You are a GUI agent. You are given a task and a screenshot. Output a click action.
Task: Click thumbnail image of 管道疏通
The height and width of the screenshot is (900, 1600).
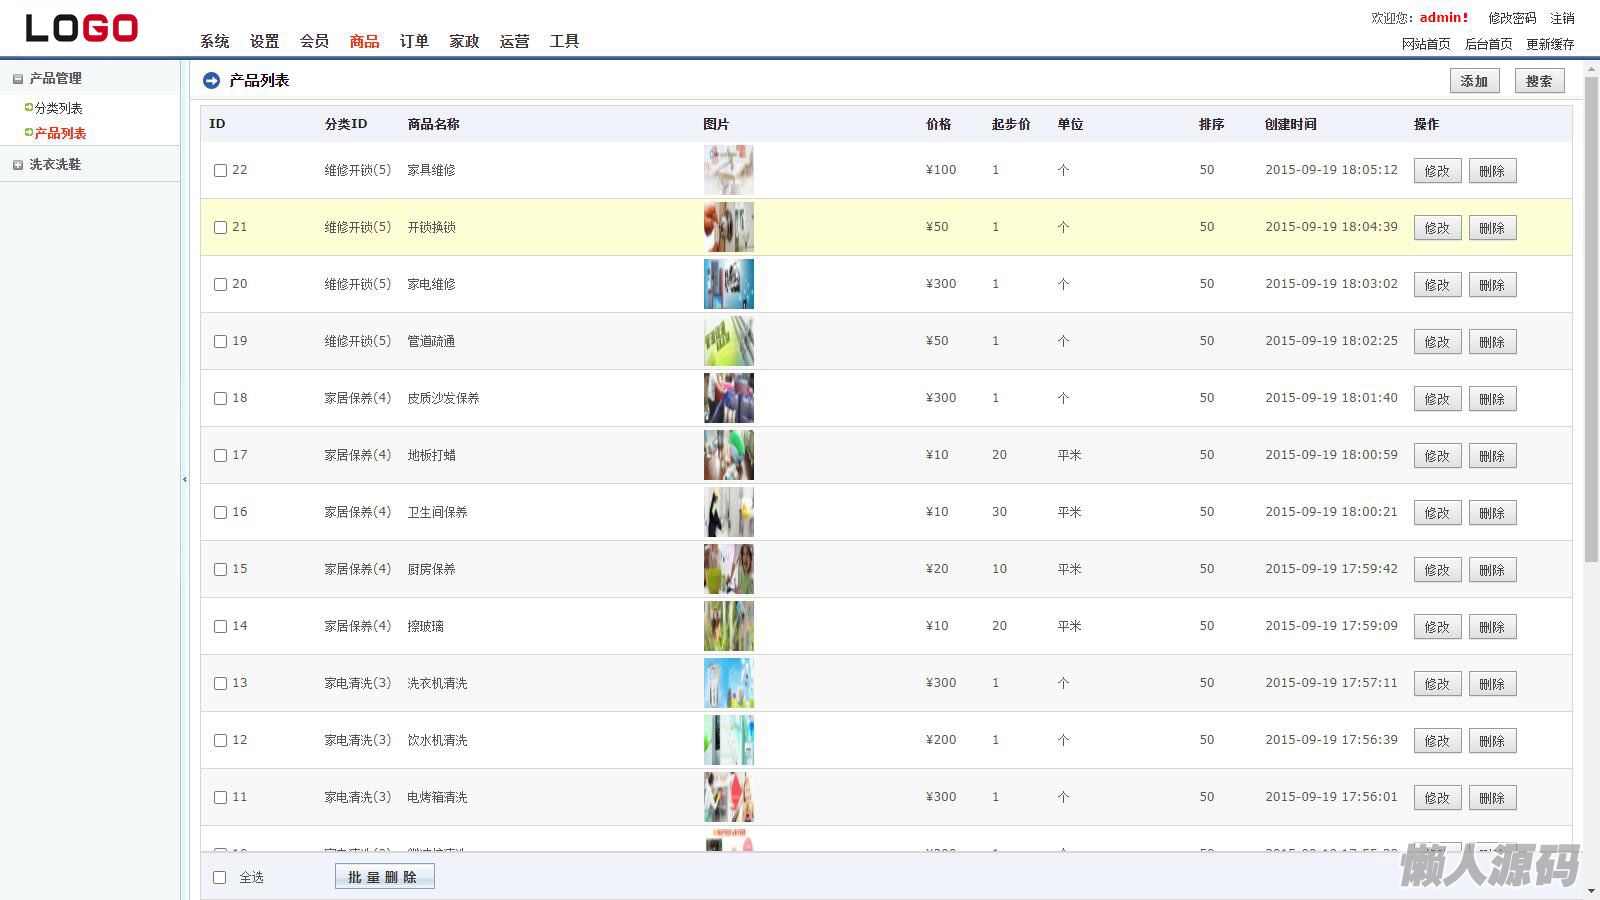(x=728, y=341)
